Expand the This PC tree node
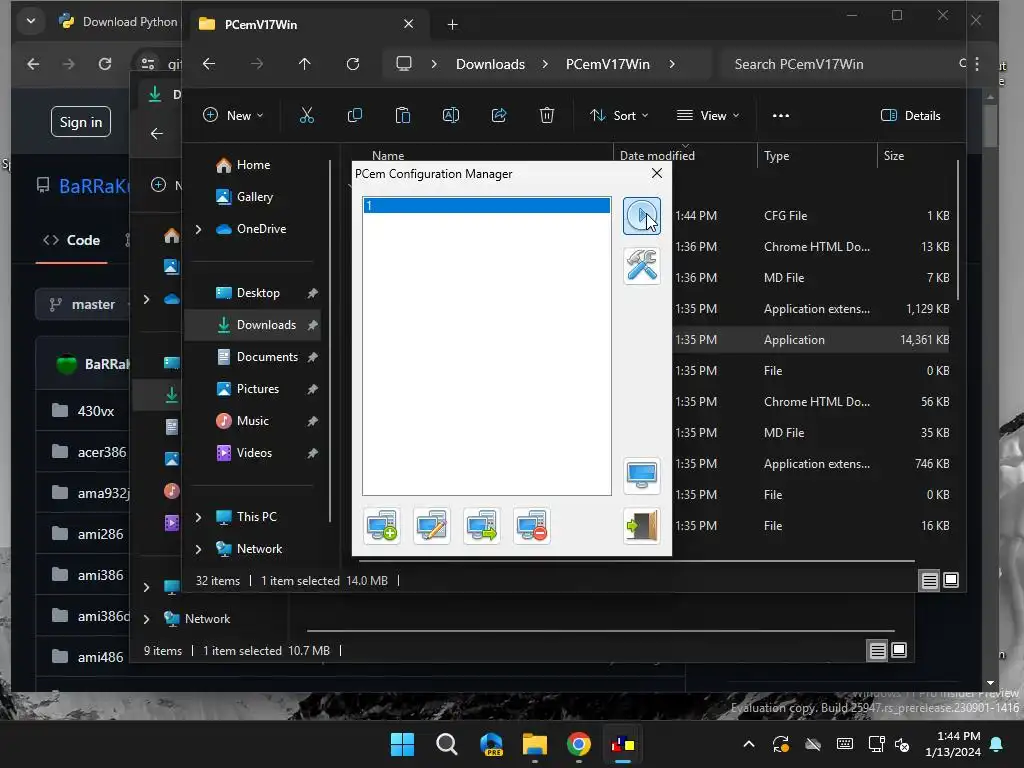This screenshot has width=1024, height=768. pyautogui.click(x=199, y=517)
